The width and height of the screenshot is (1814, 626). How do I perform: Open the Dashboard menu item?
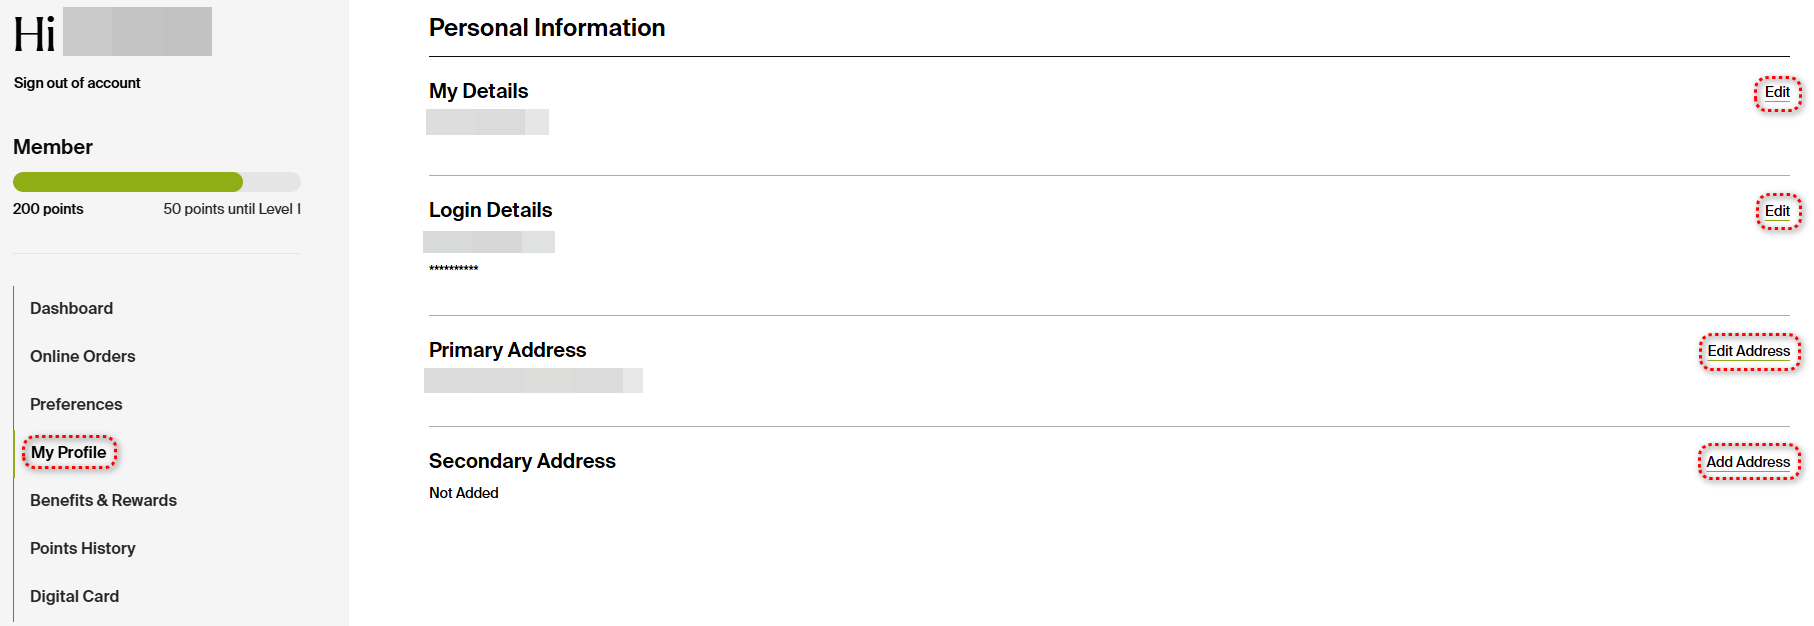[x=71, y=308]
